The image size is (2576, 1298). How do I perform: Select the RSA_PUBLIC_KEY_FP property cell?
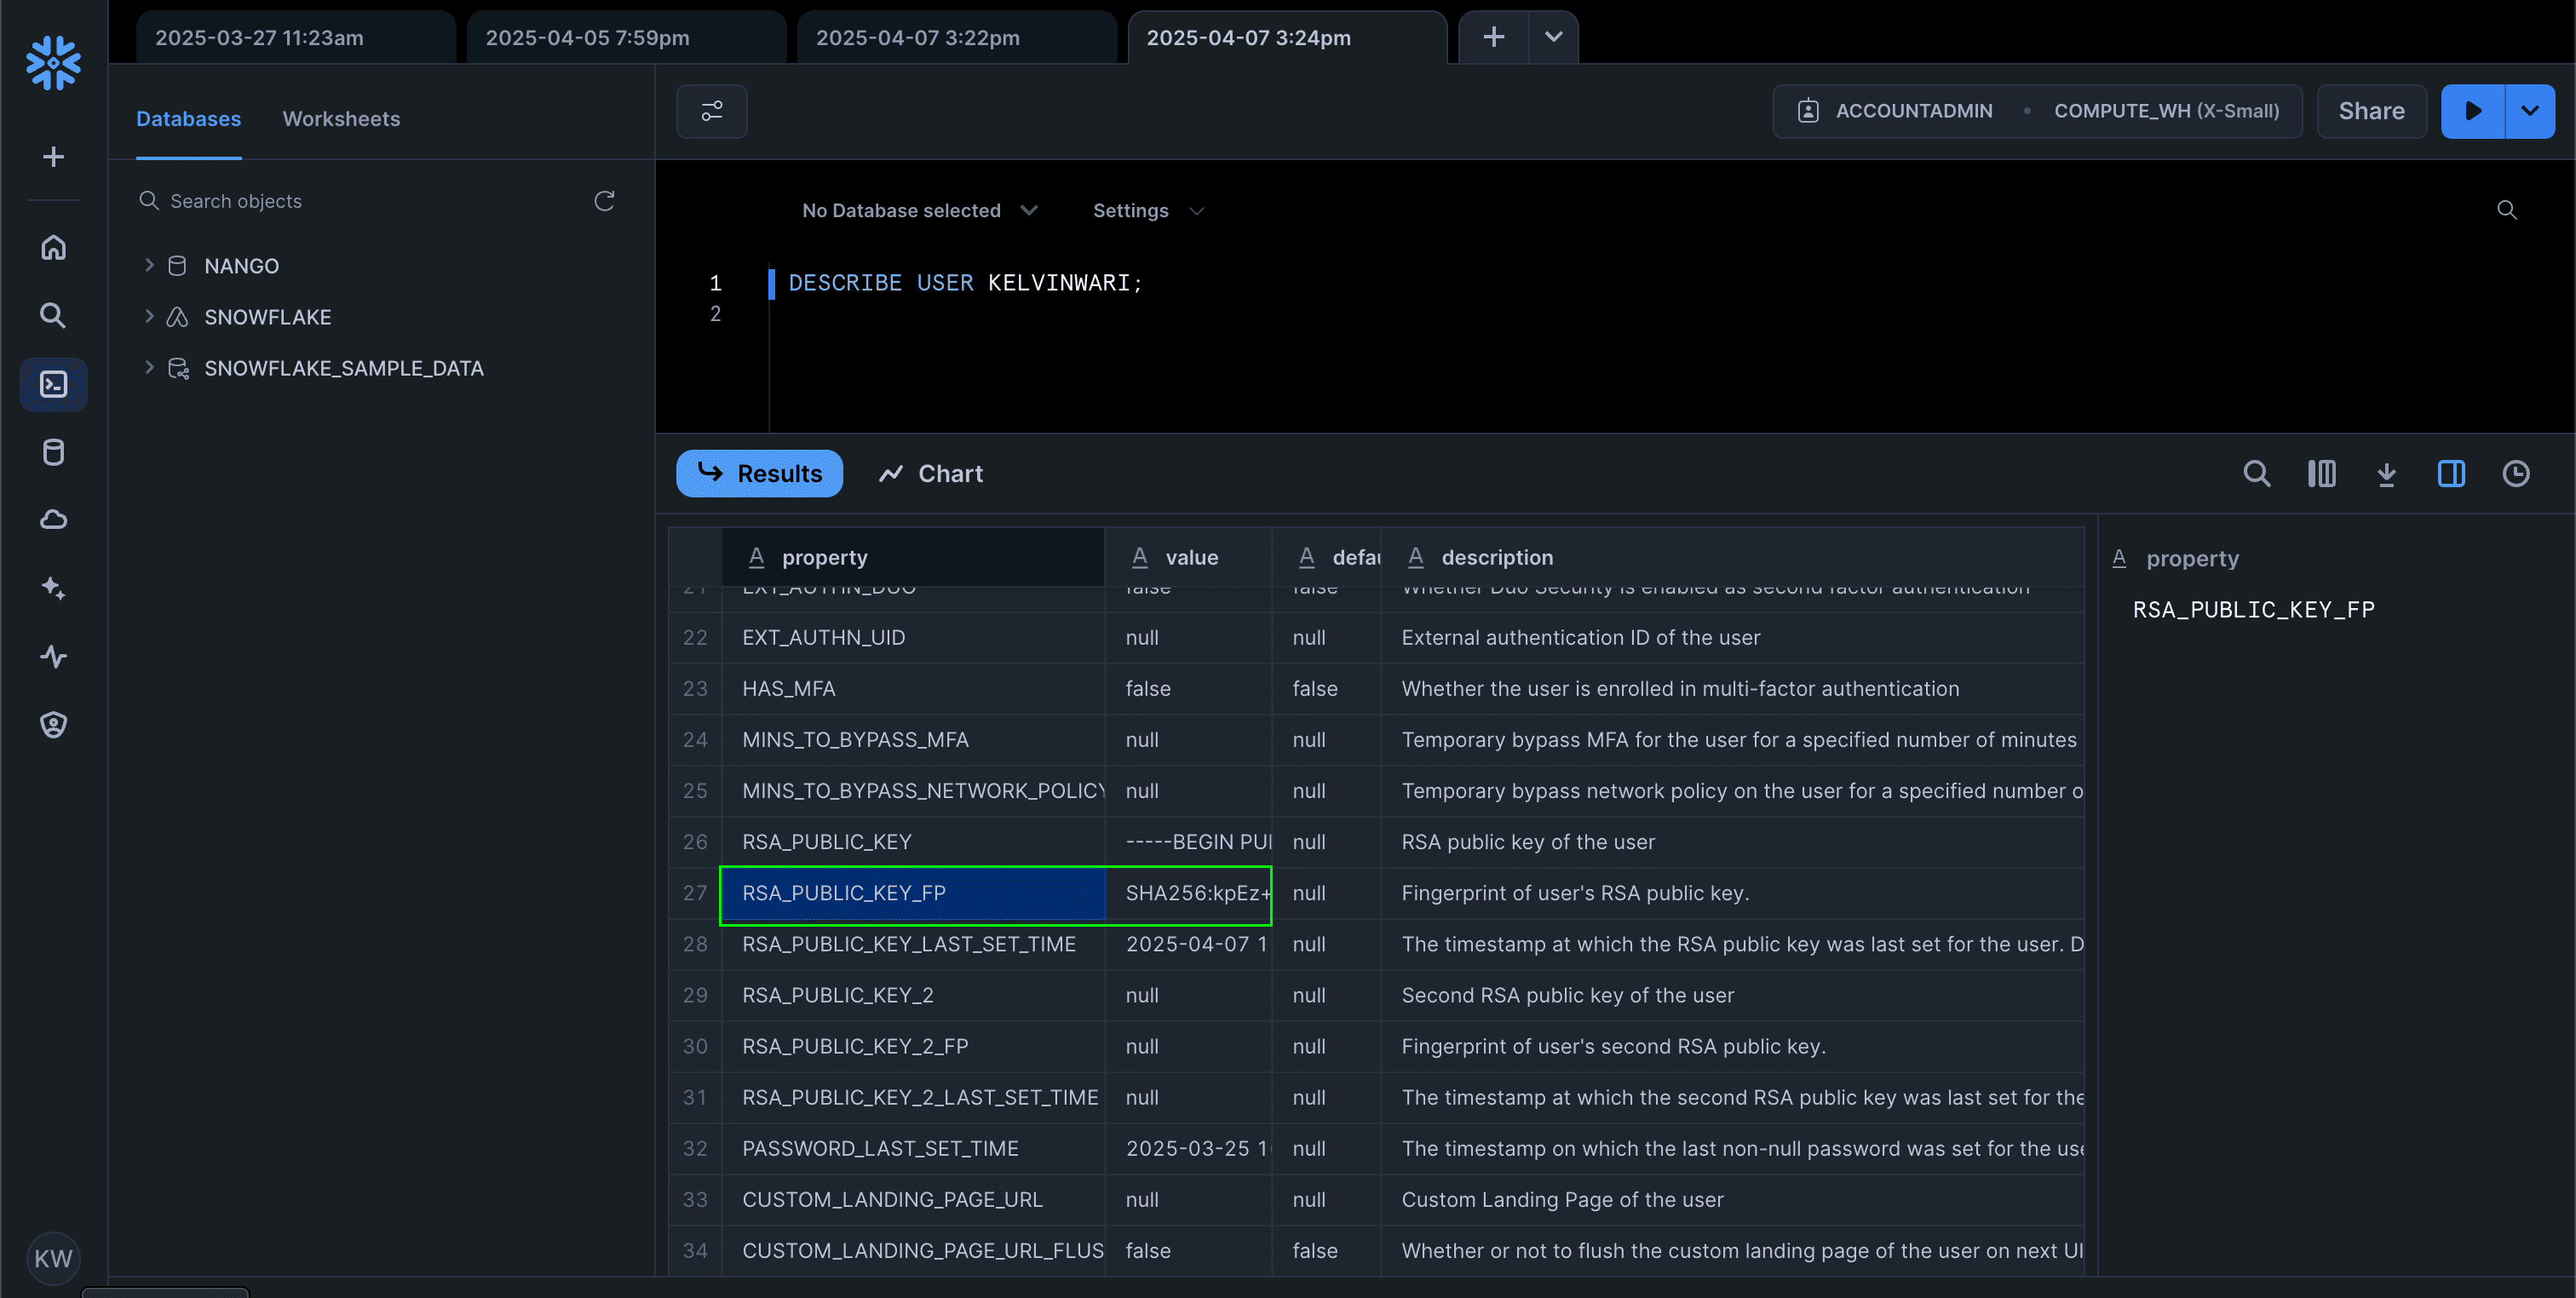[913, 893]
